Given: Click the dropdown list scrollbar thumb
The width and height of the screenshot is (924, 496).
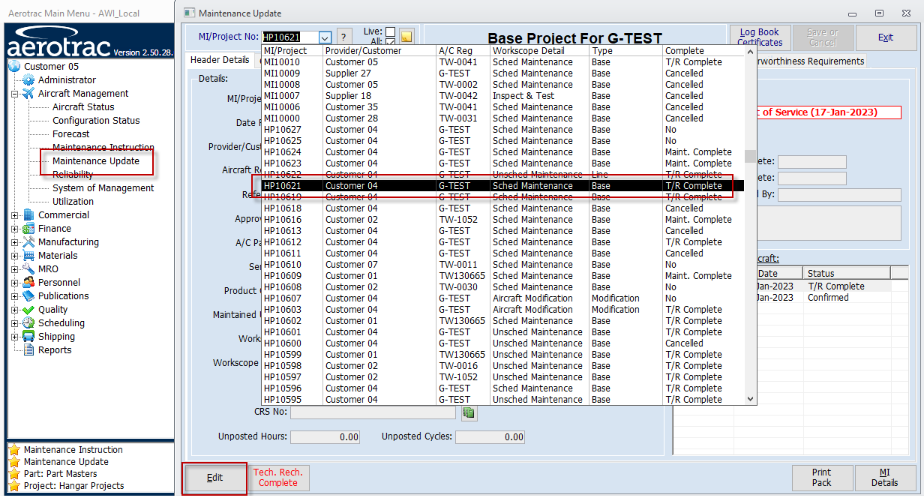Looking at the screenshot, I should [750, 157].
